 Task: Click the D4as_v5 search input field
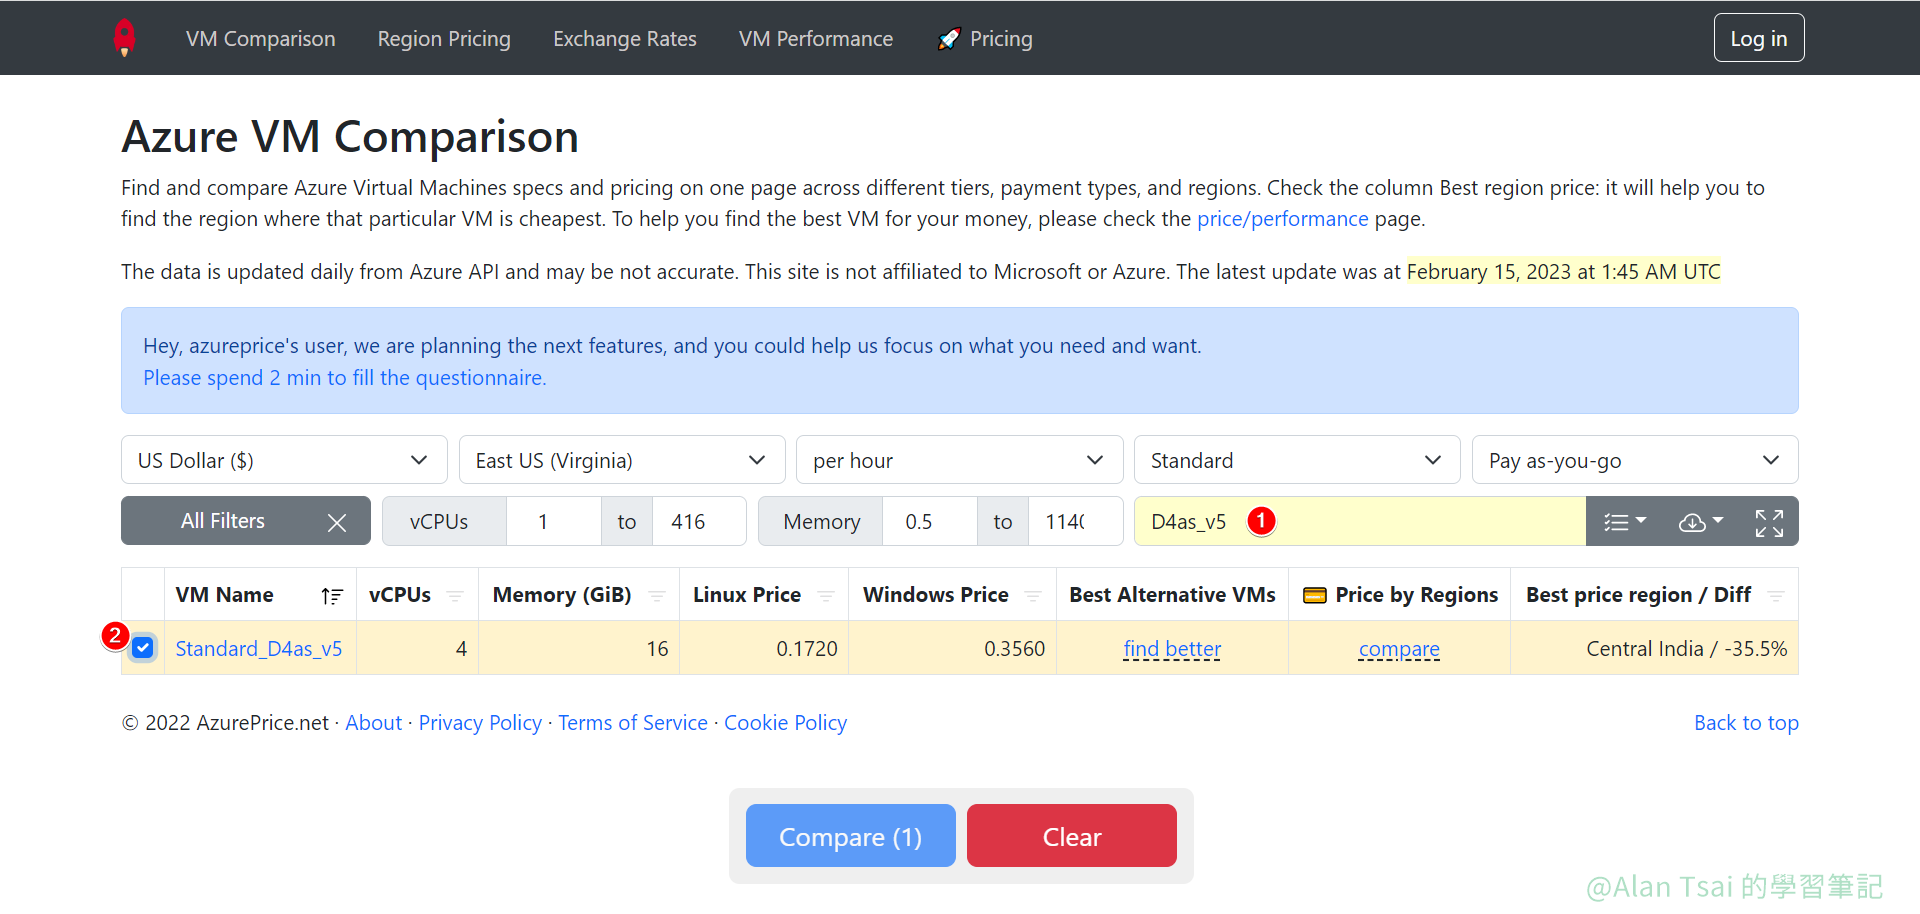pyautogui.click(x=1360, y=521)
